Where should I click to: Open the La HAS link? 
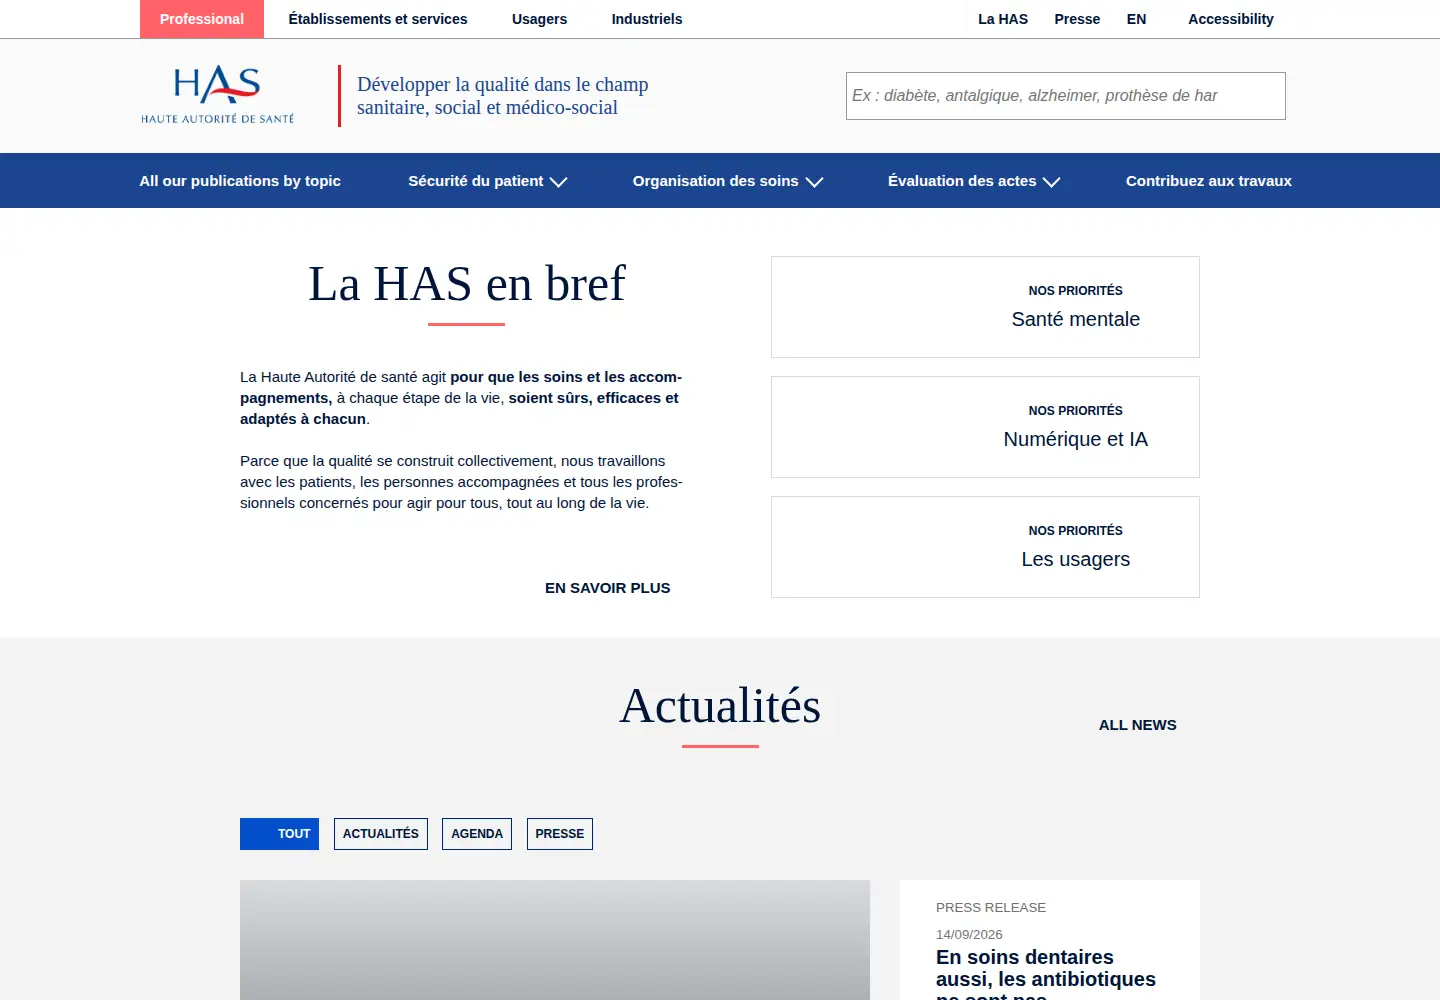coord(1003,19)
